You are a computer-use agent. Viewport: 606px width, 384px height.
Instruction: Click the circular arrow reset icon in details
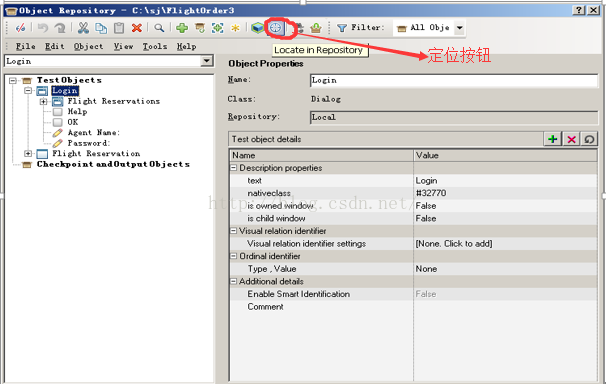pos(589,139)
